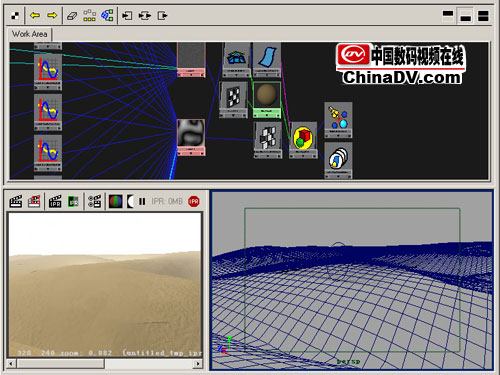The height and width of the screenshot is (375, 500).
Task: Click the XYZ axis indicator in viewport
Action: [x=225, y=345]
